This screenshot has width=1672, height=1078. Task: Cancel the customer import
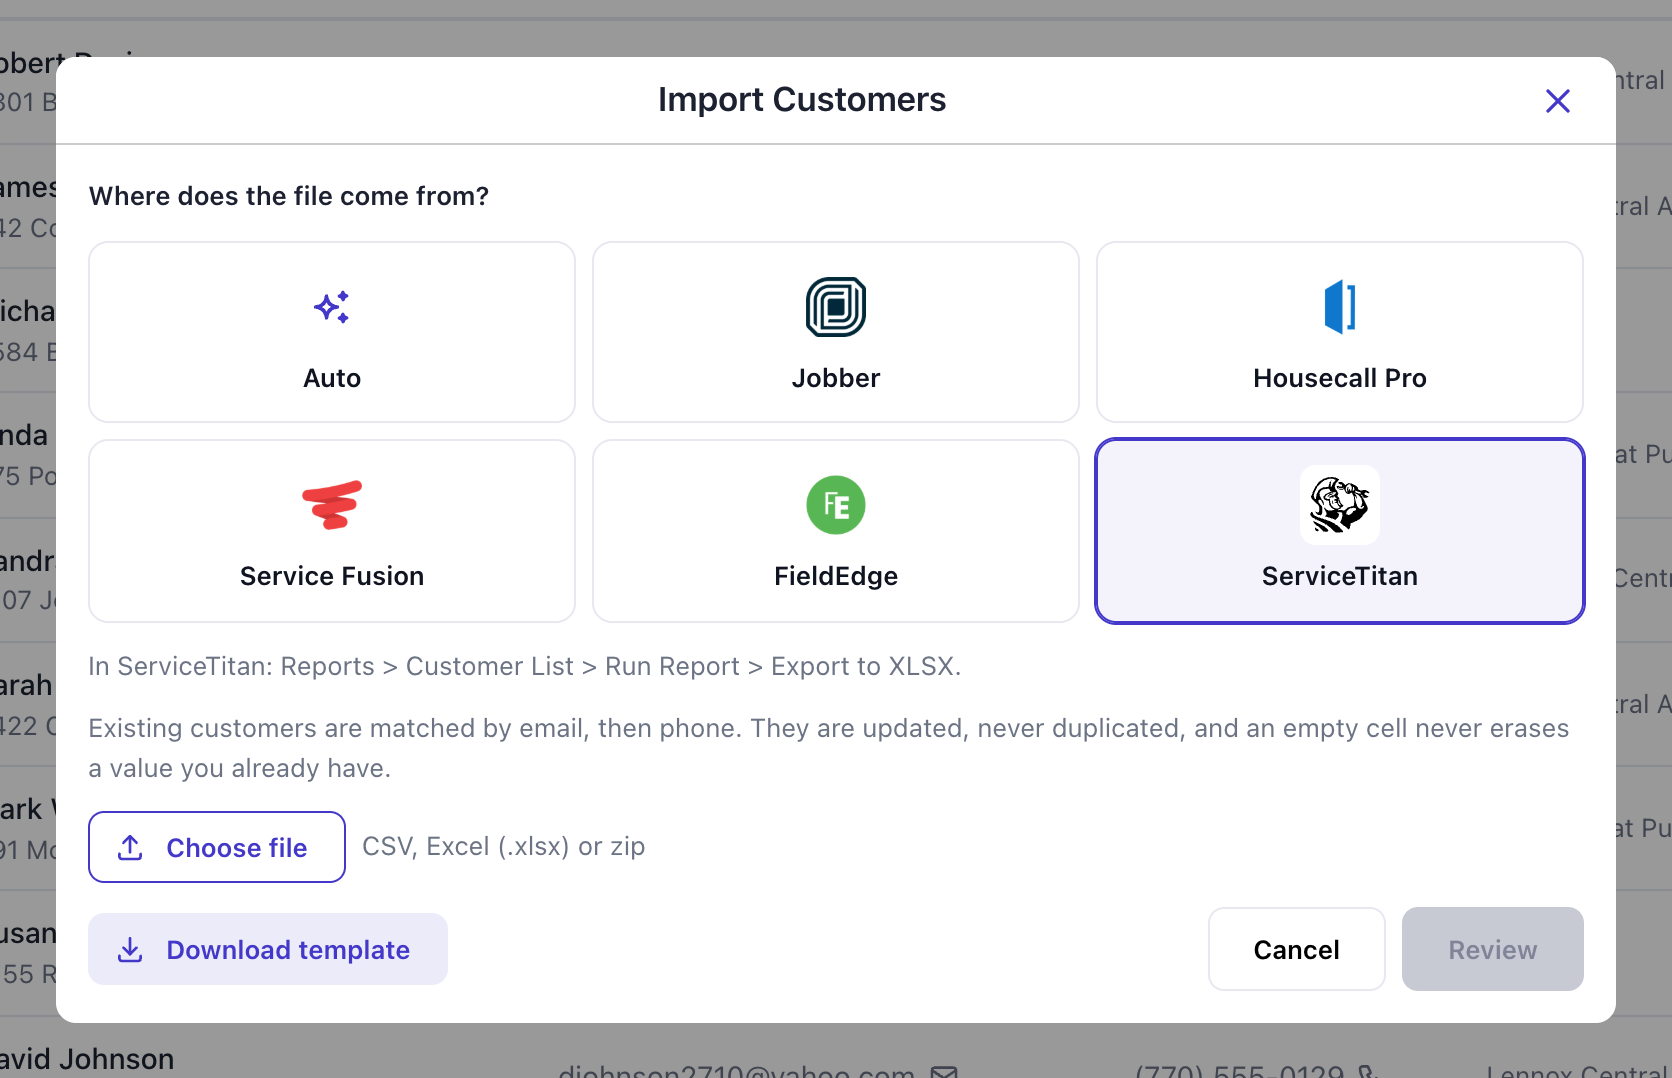[1297, 949]
